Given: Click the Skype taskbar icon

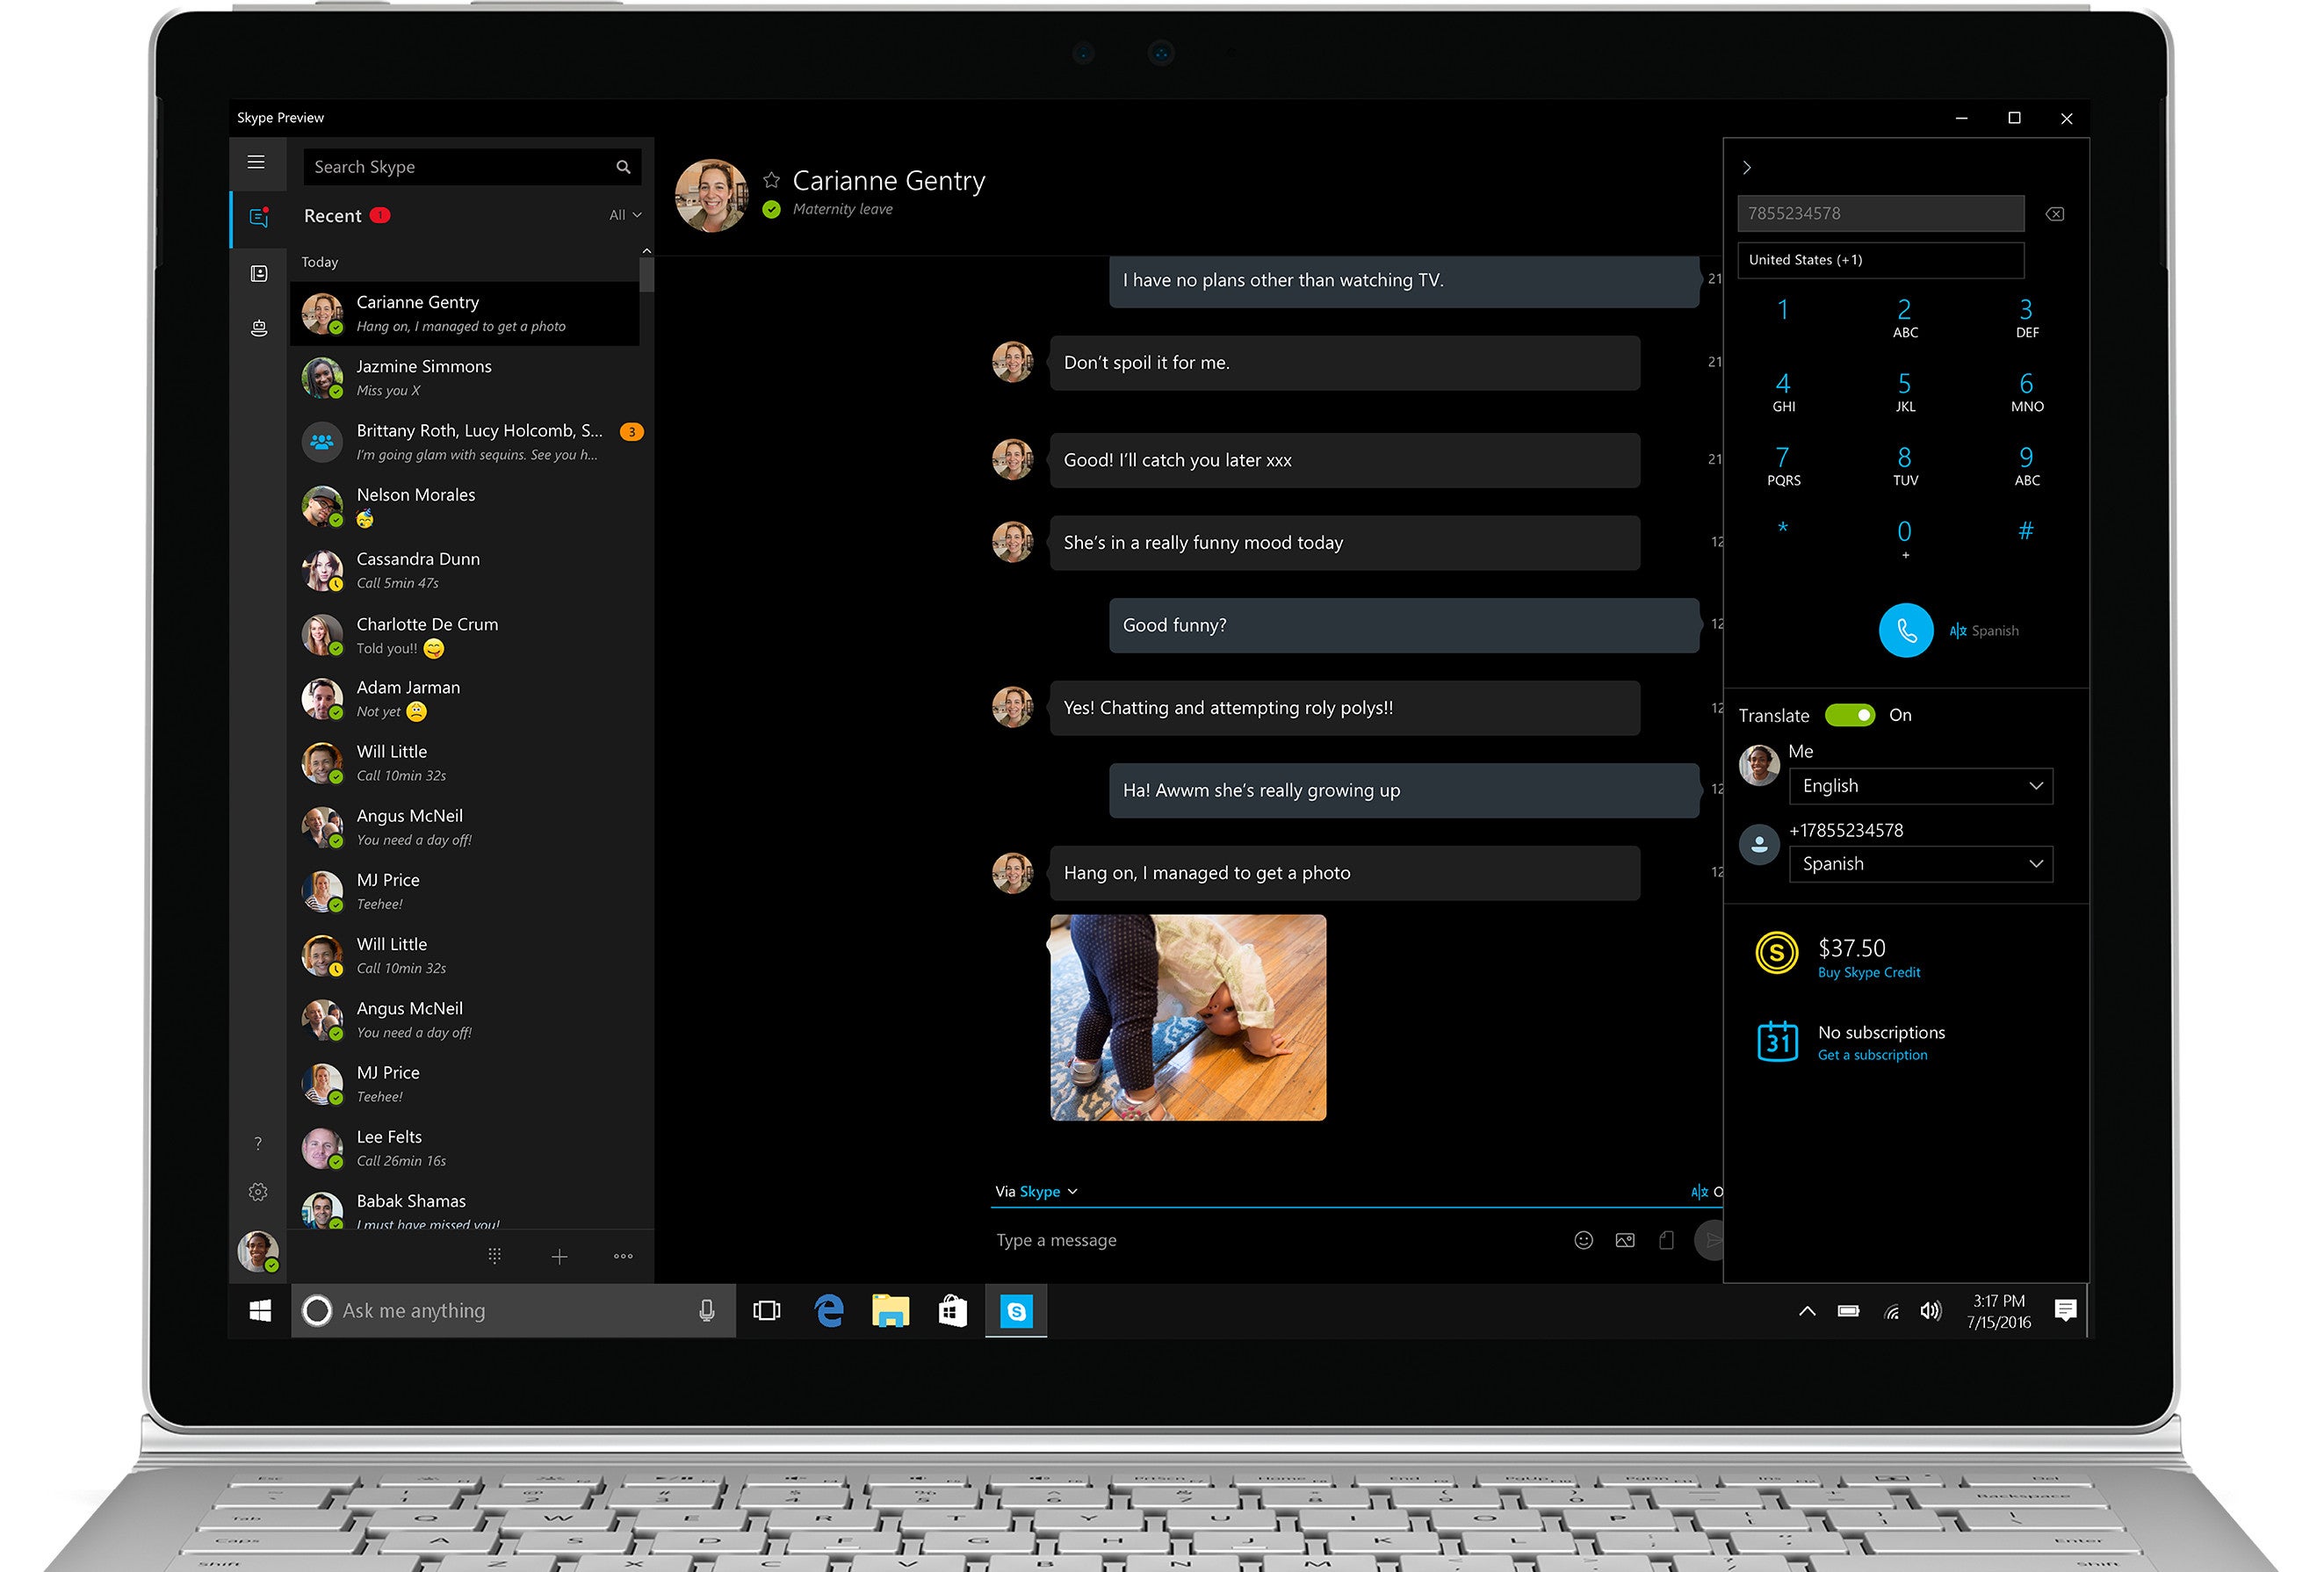Looking at the screenshot, I should tap(1015, 1309).
